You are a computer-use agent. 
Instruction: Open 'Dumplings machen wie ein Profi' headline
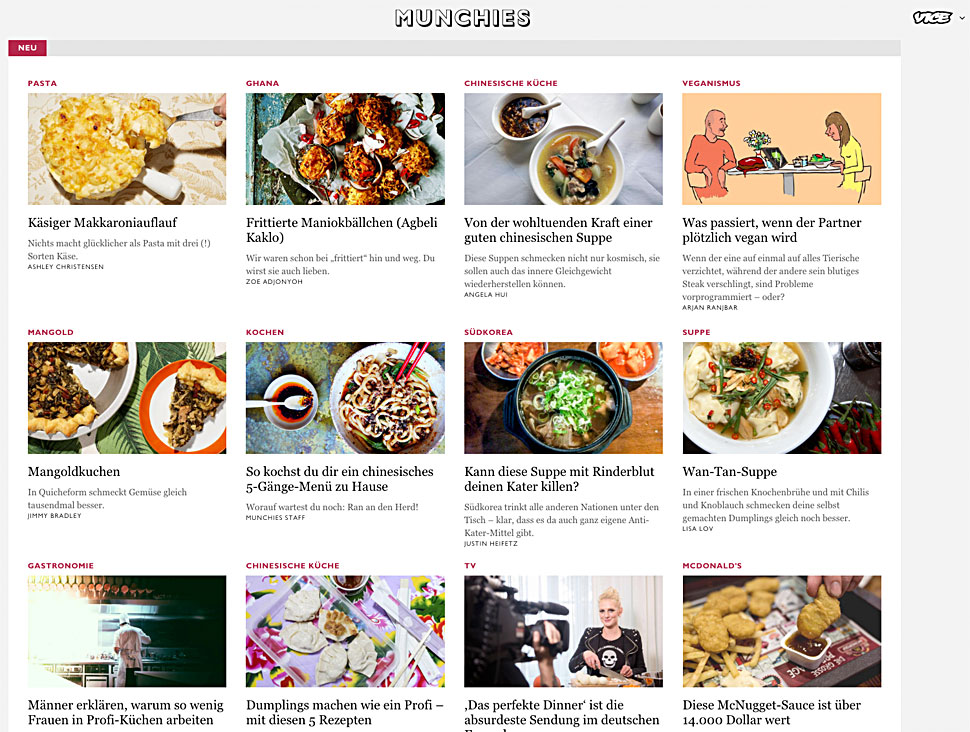pos(345,712)
